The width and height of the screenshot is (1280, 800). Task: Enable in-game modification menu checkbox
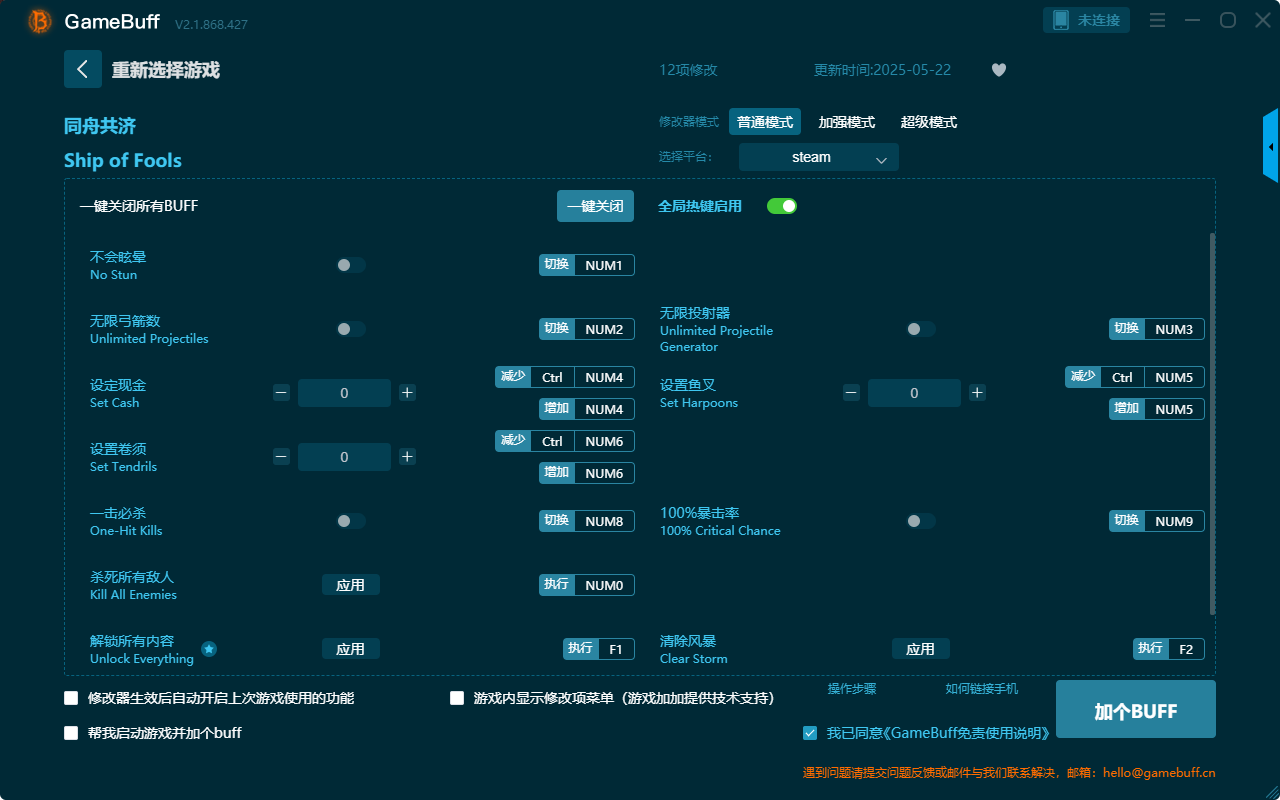(x=457, y=698)
